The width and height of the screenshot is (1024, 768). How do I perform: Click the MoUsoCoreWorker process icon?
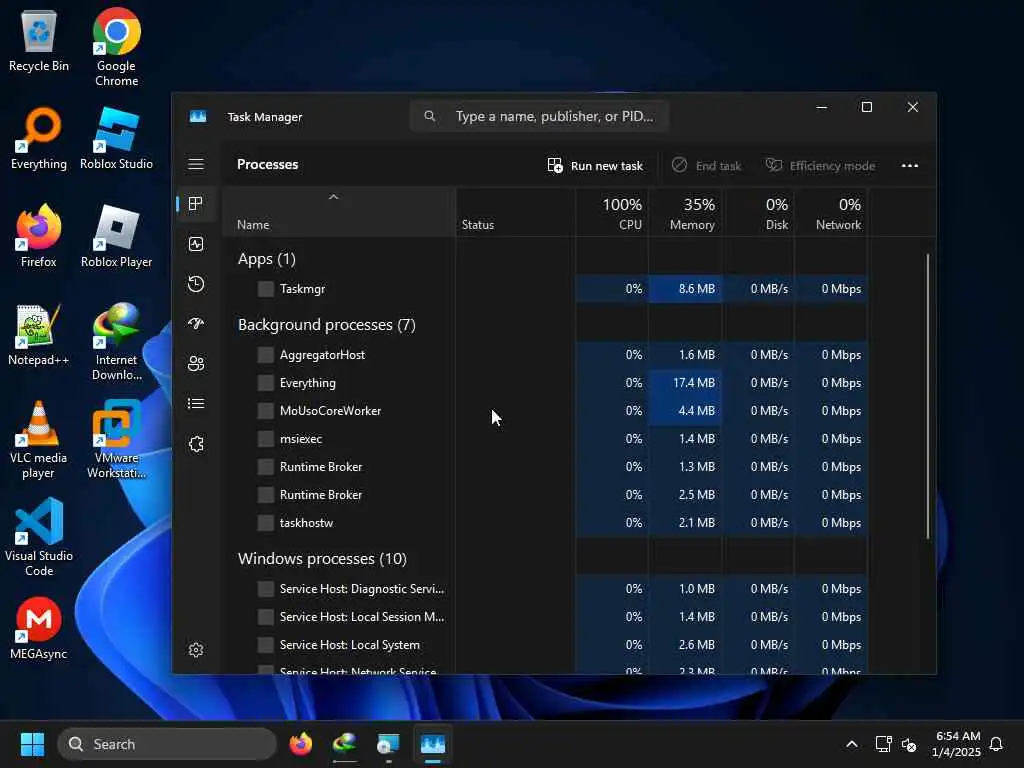coord(266,411)
